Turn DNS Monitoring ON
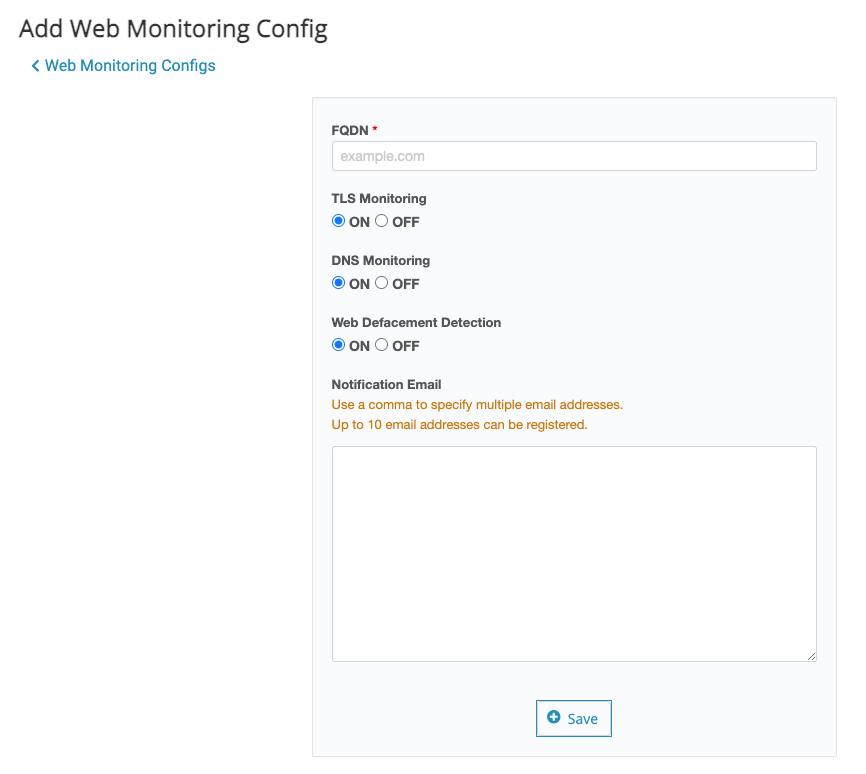 (x=339, y=284)
